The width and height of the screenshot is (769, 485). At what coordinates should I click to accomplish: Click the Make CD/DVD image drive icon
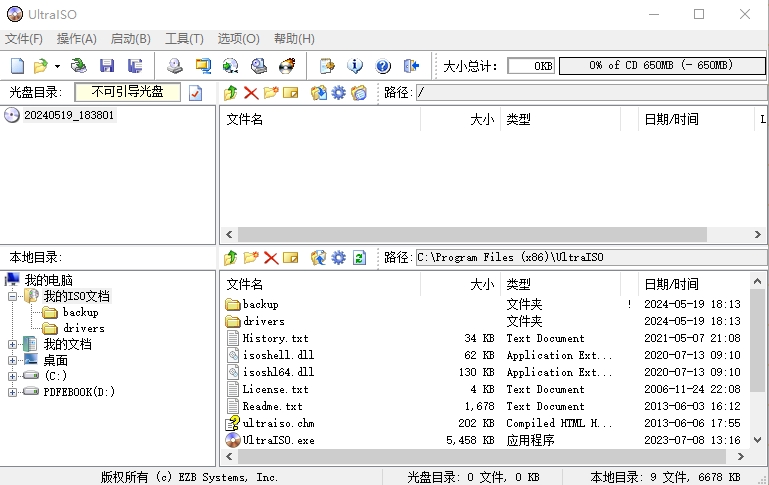click(175, 66)
